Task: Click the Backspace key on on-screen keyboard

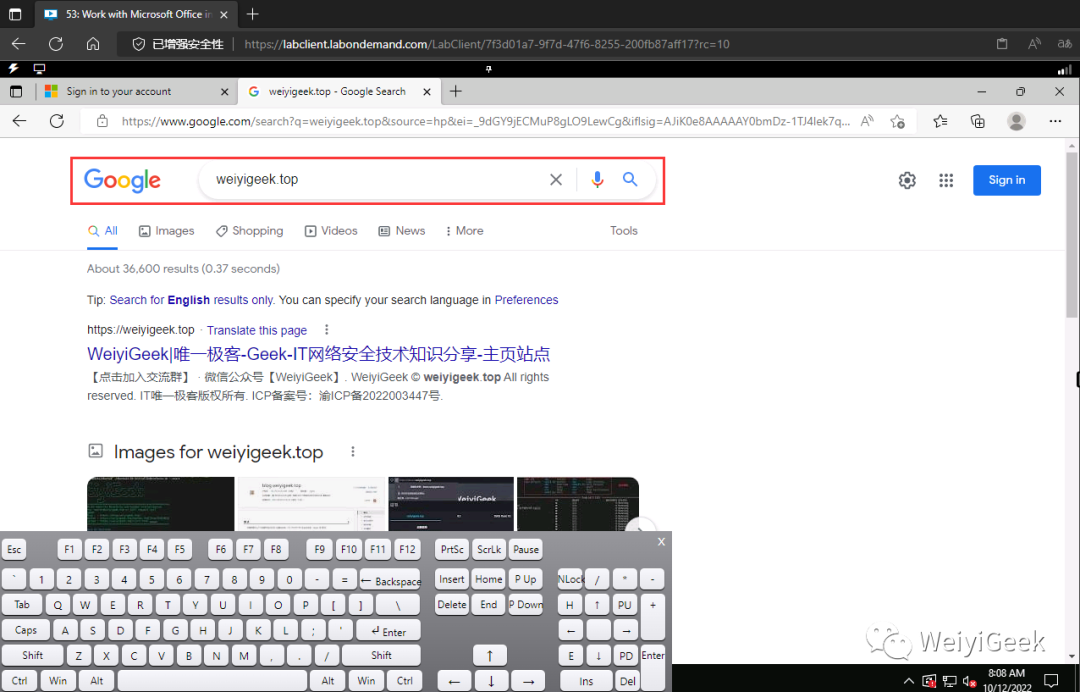Action: [390, 580]
